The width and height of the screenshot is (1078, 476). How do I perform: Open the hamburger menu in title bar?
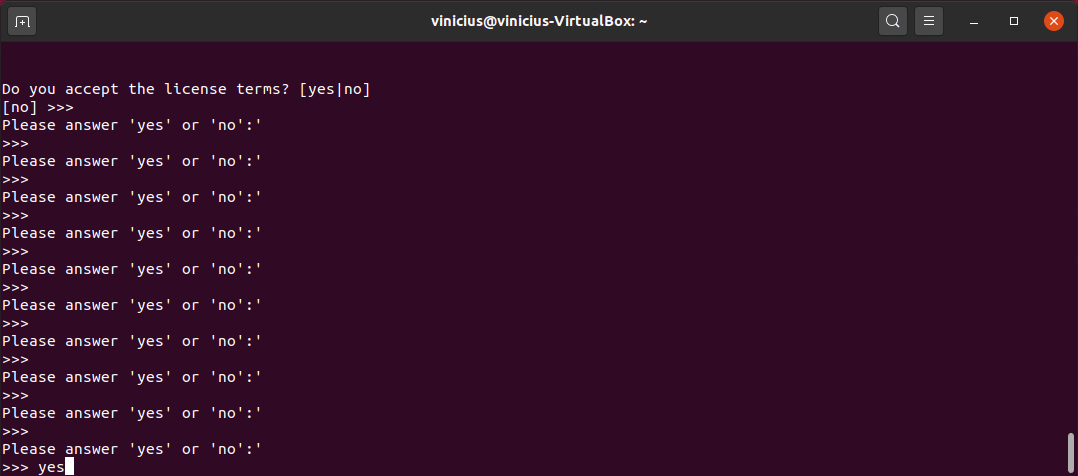click(928, 21)
